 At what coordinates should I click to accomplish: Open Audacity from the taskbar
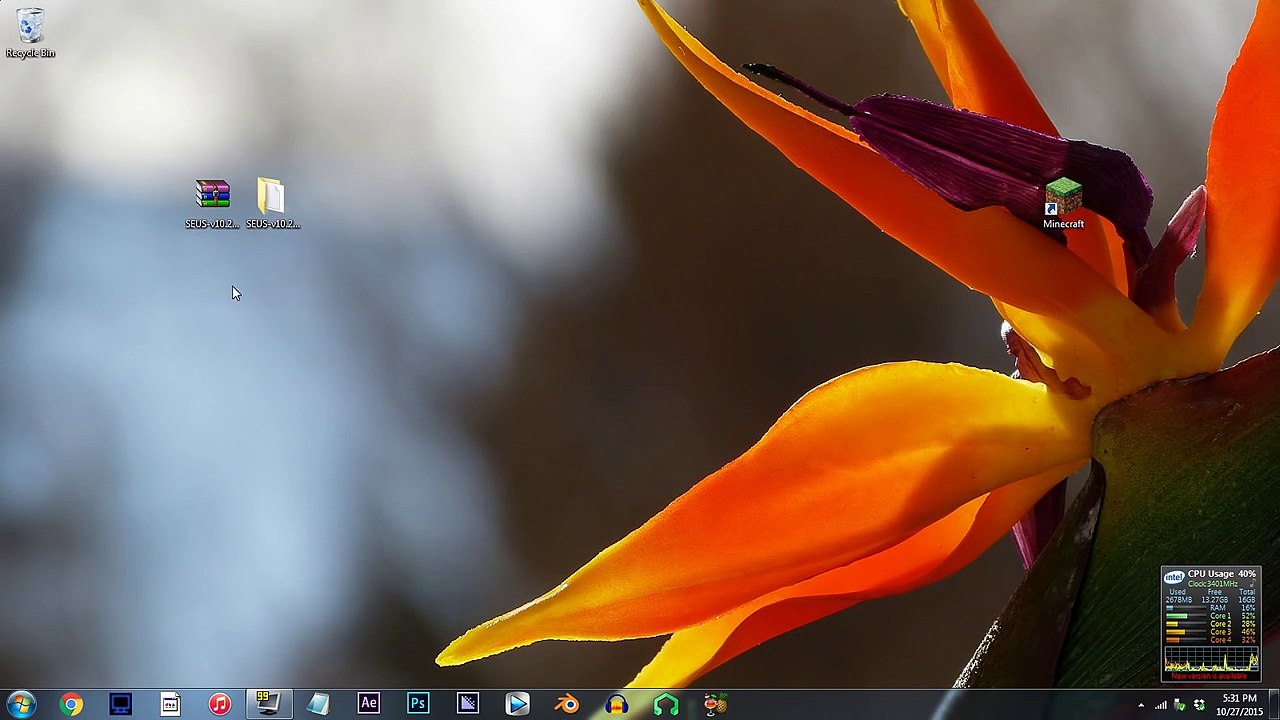[616, 704]
